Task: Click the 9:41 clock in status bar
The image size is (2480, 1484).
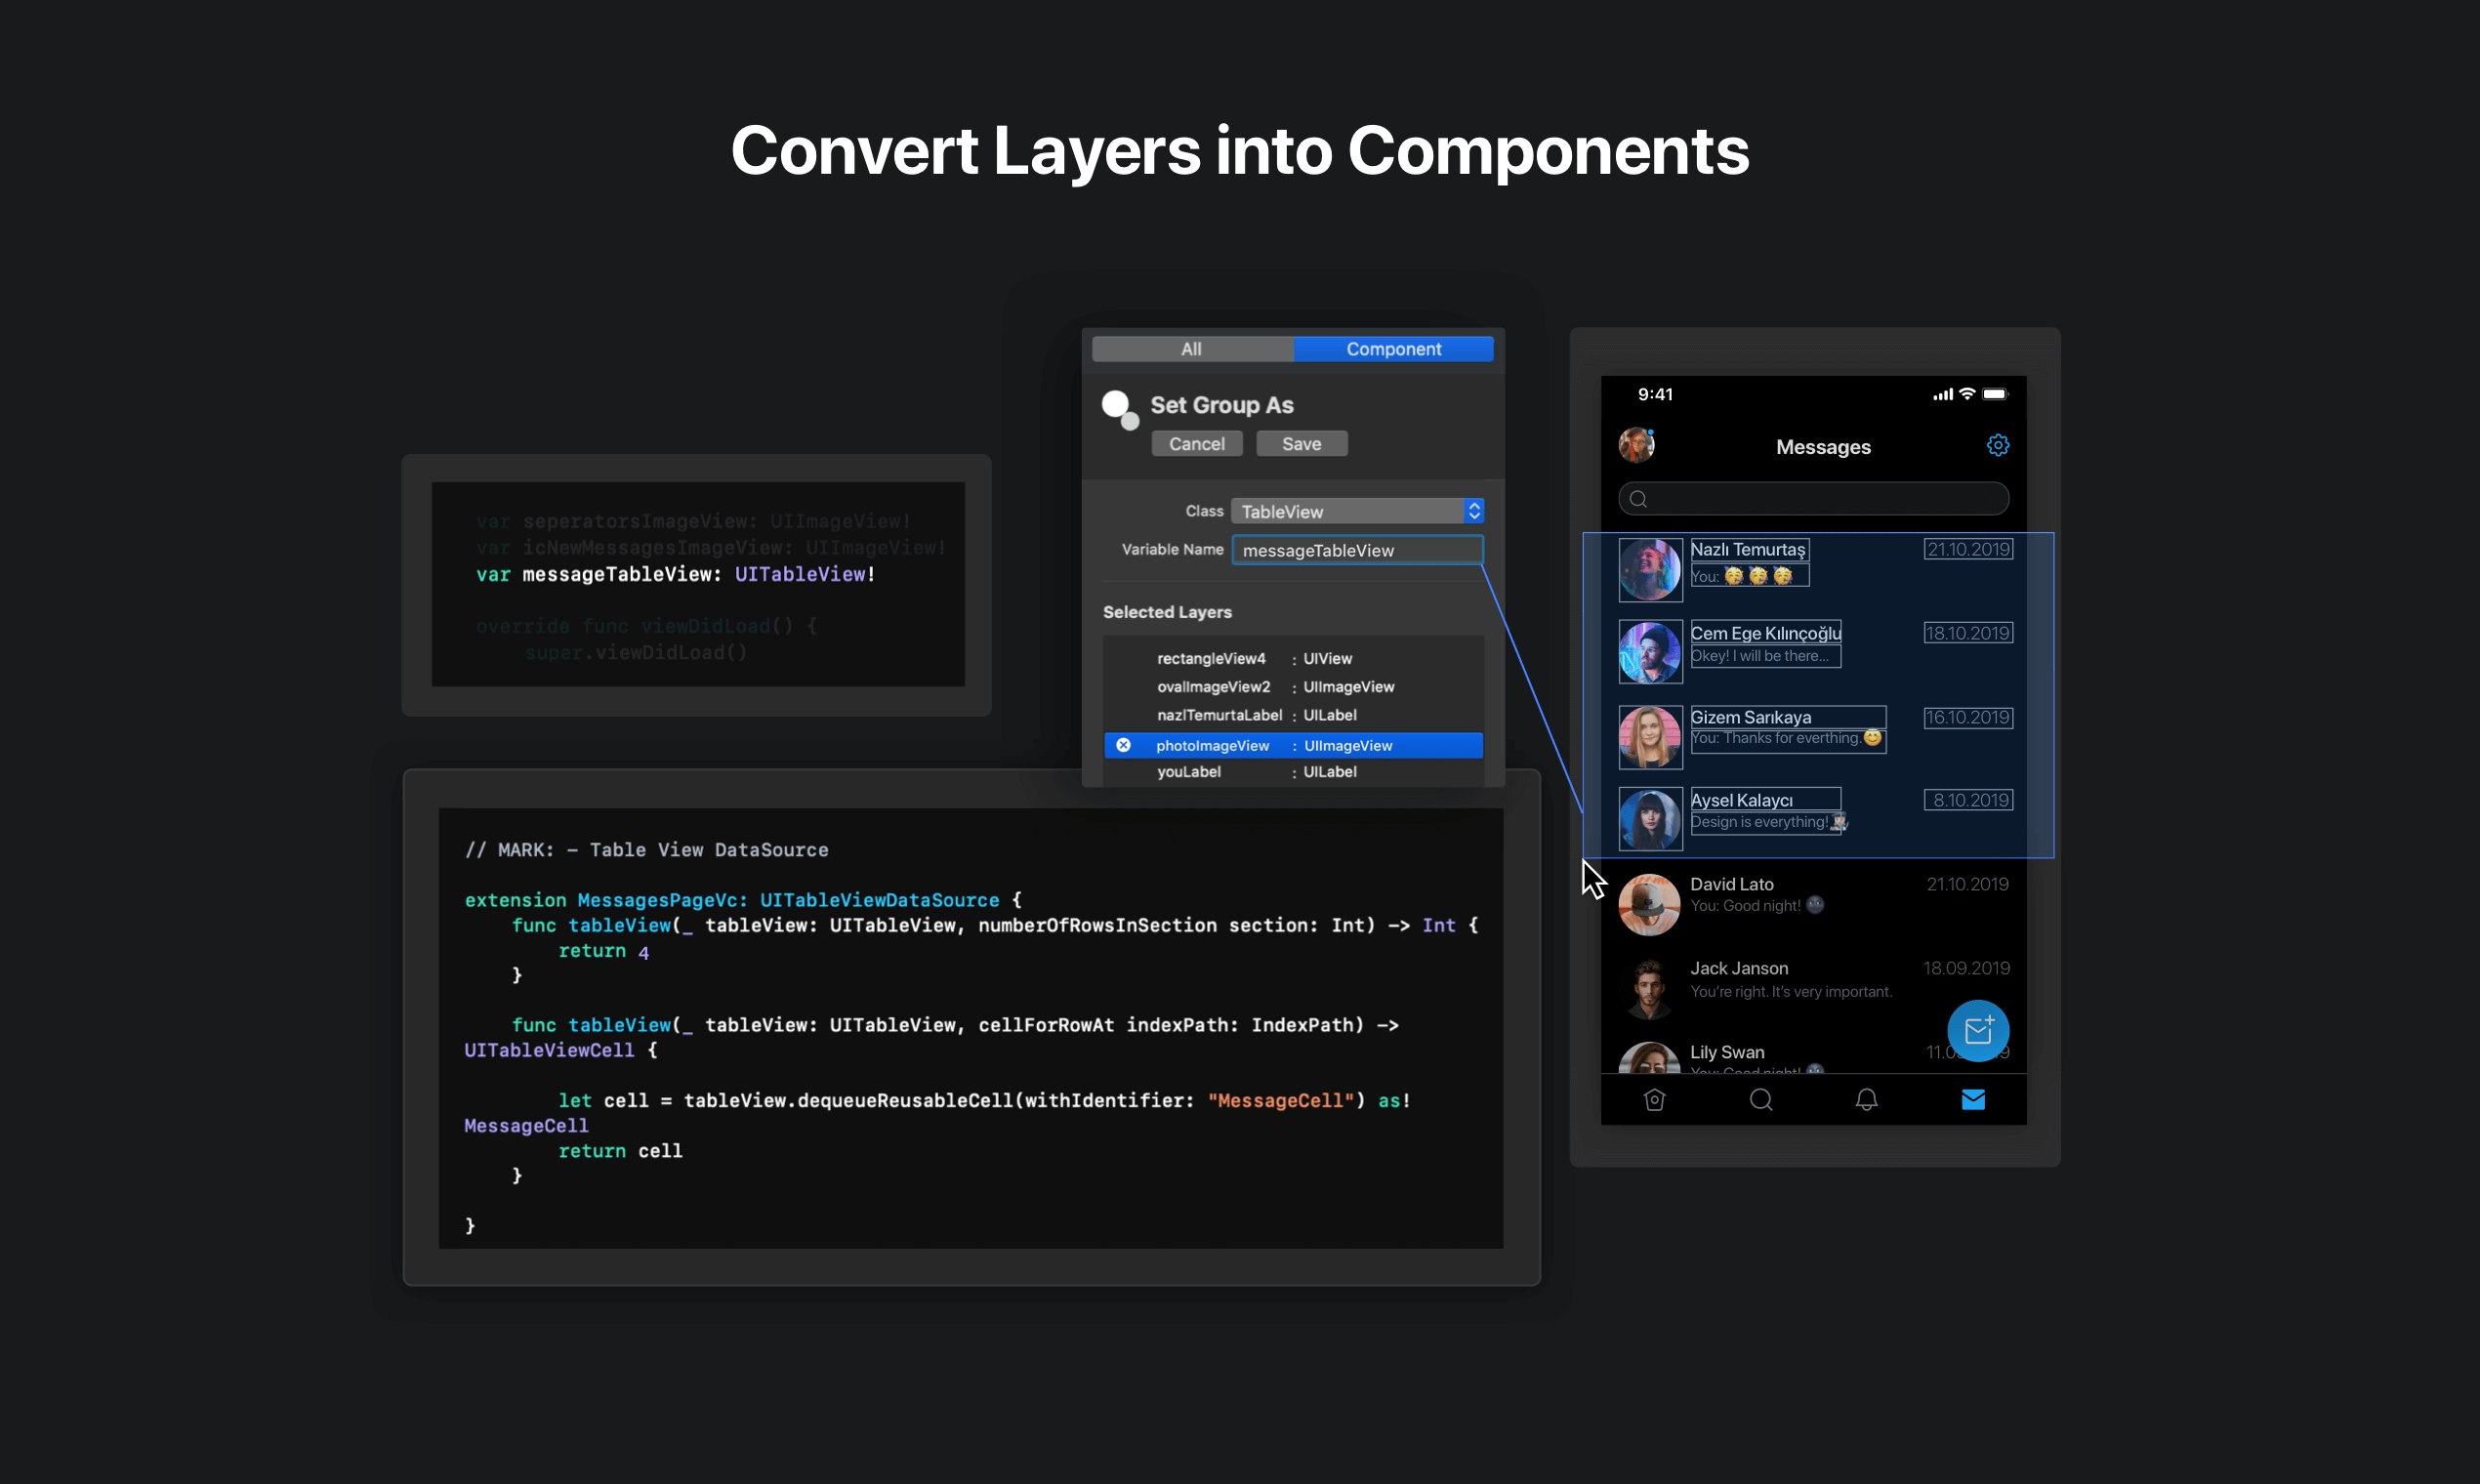Action: tap(1655, 394)
